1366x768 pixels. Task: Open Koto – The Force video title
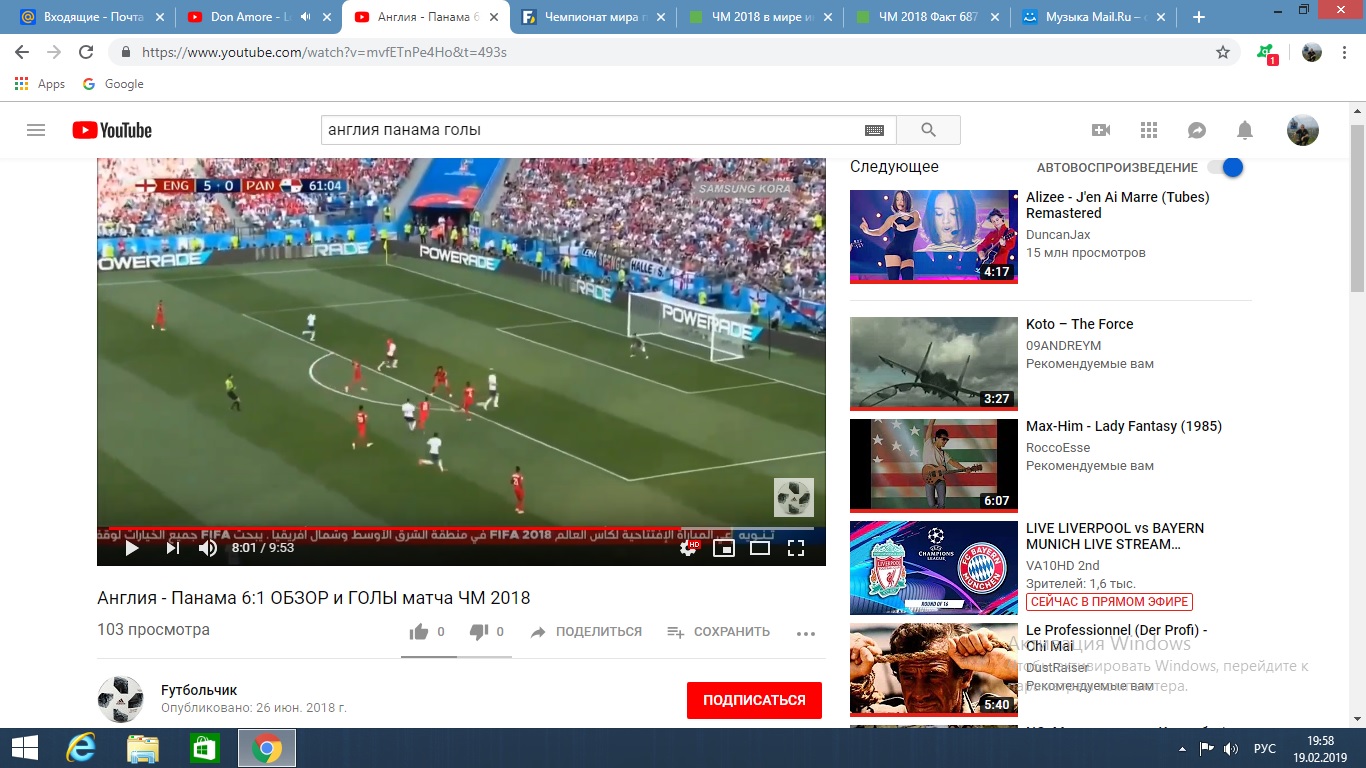(1080, 324)
